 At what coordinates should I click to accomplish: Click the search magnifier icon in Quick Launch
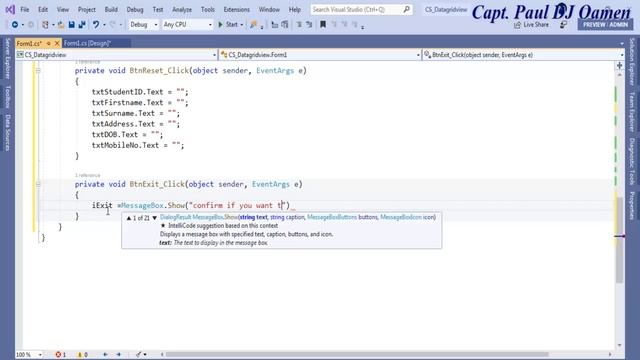pos(407,9)
